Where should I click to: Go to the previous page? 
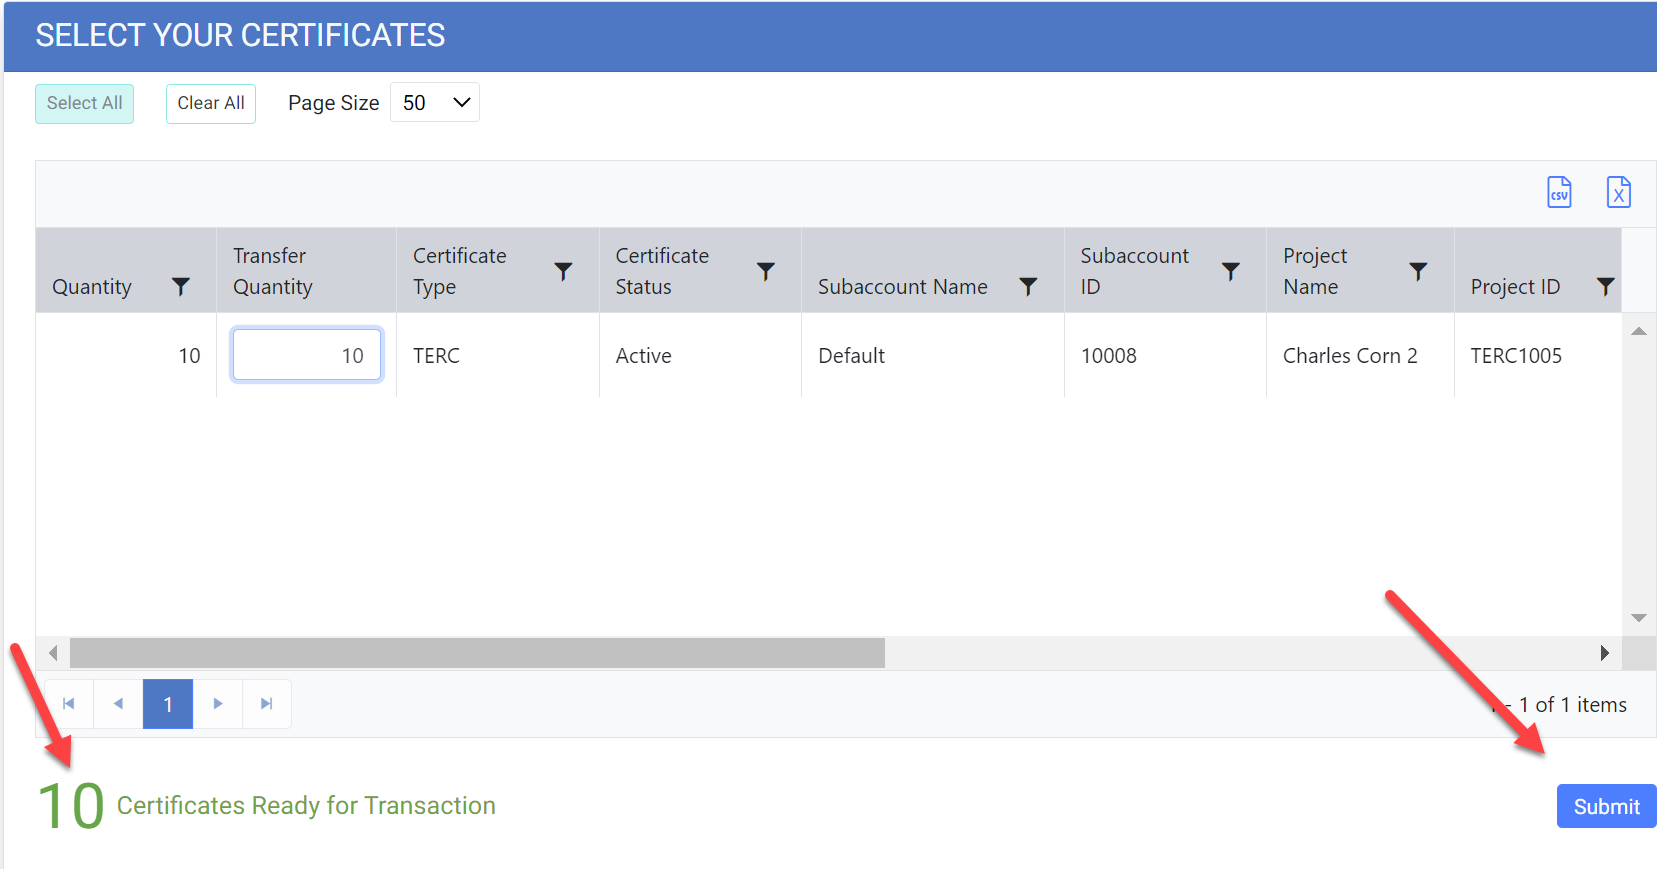click(x=118, y=704)
